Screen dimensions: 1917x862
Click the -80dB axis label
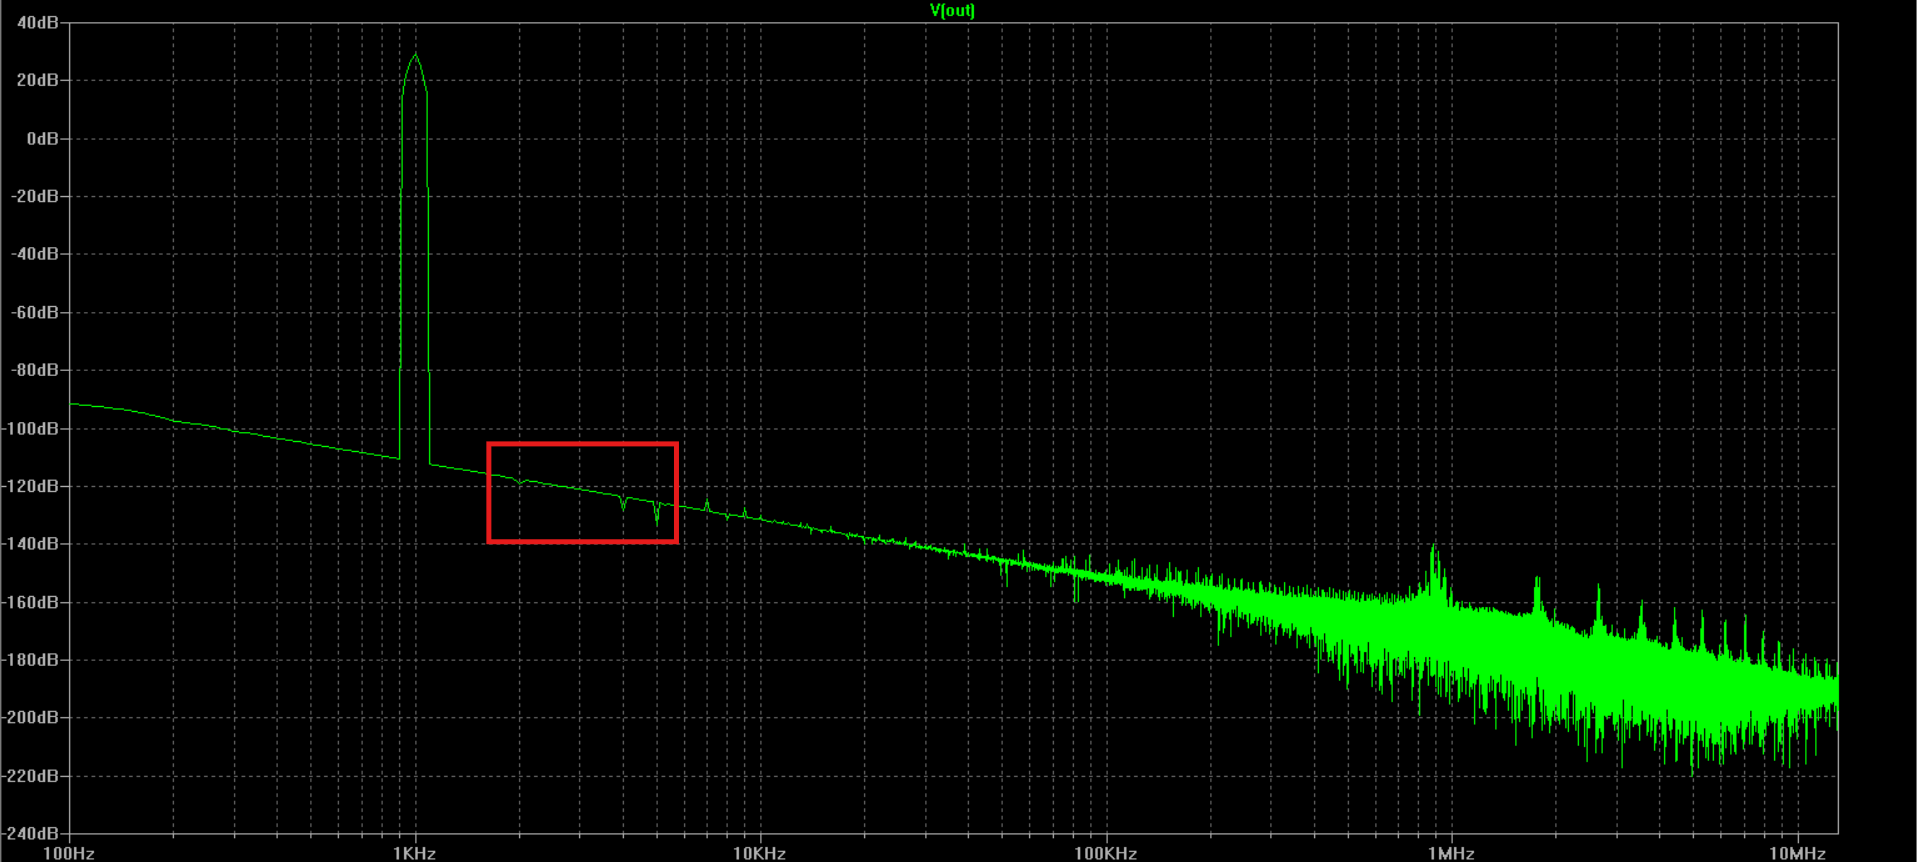35,370
